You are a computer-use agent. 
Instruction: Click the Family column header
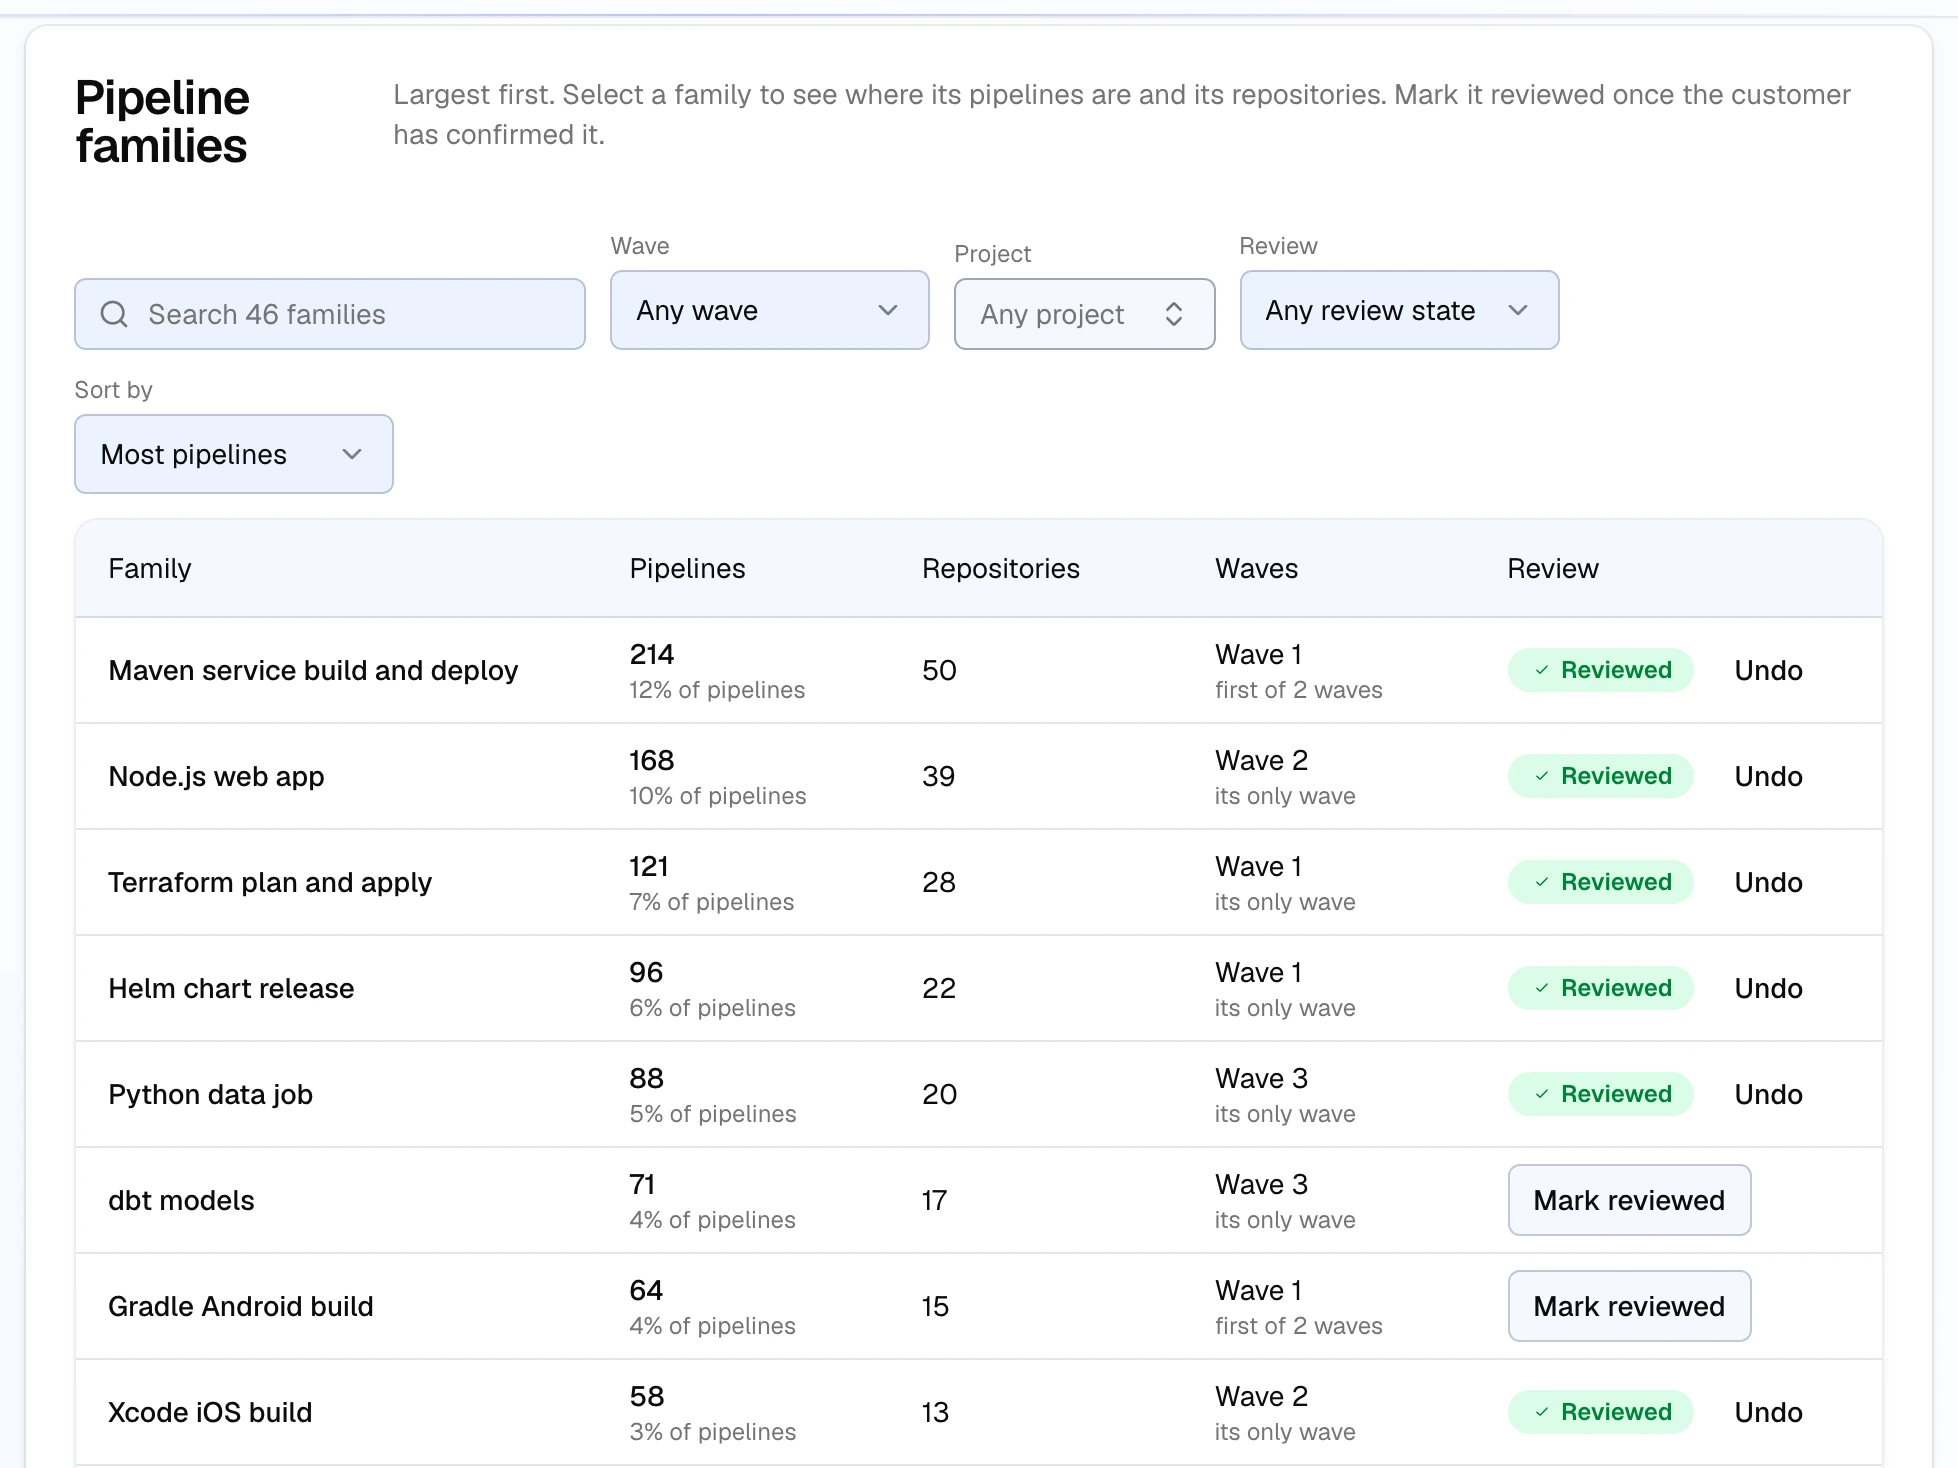tap(150, 568)
